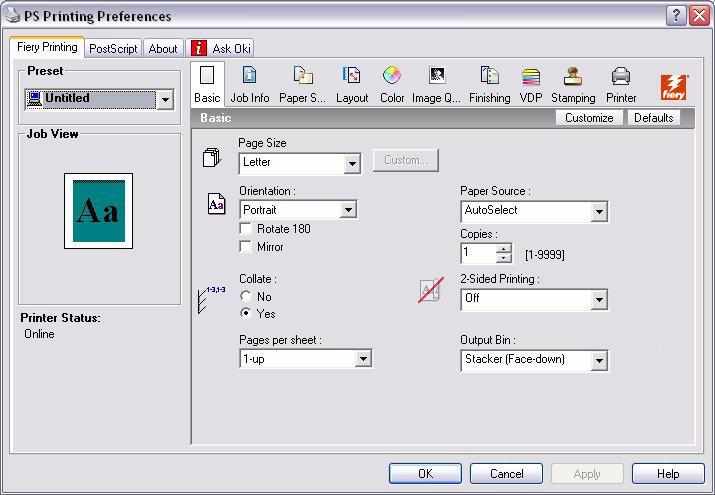This screenshot has height=495, width=715.
Task: Click the Help button
Action: [x=668, y=474]
